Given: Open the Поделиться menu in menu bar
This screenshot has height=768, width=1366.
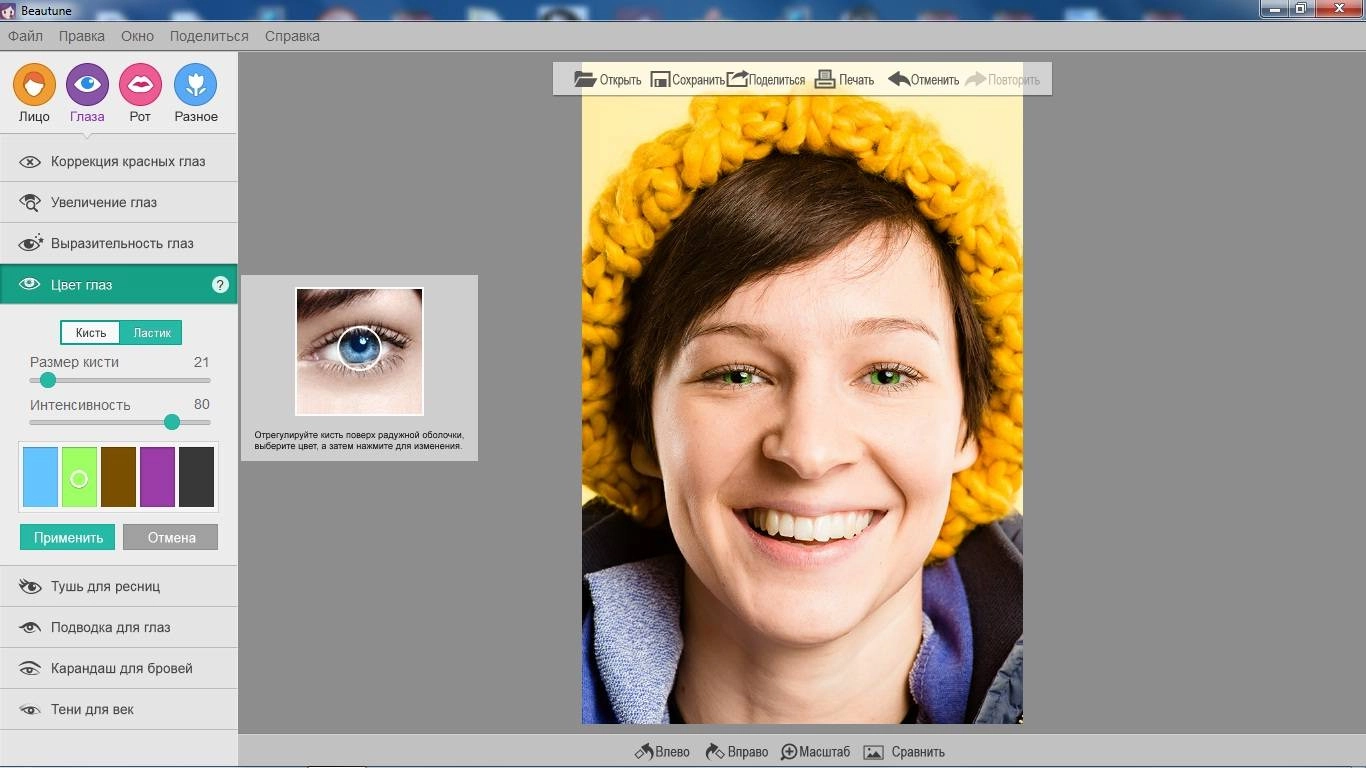Looking at the screenshot, I should tap(209, 36).
